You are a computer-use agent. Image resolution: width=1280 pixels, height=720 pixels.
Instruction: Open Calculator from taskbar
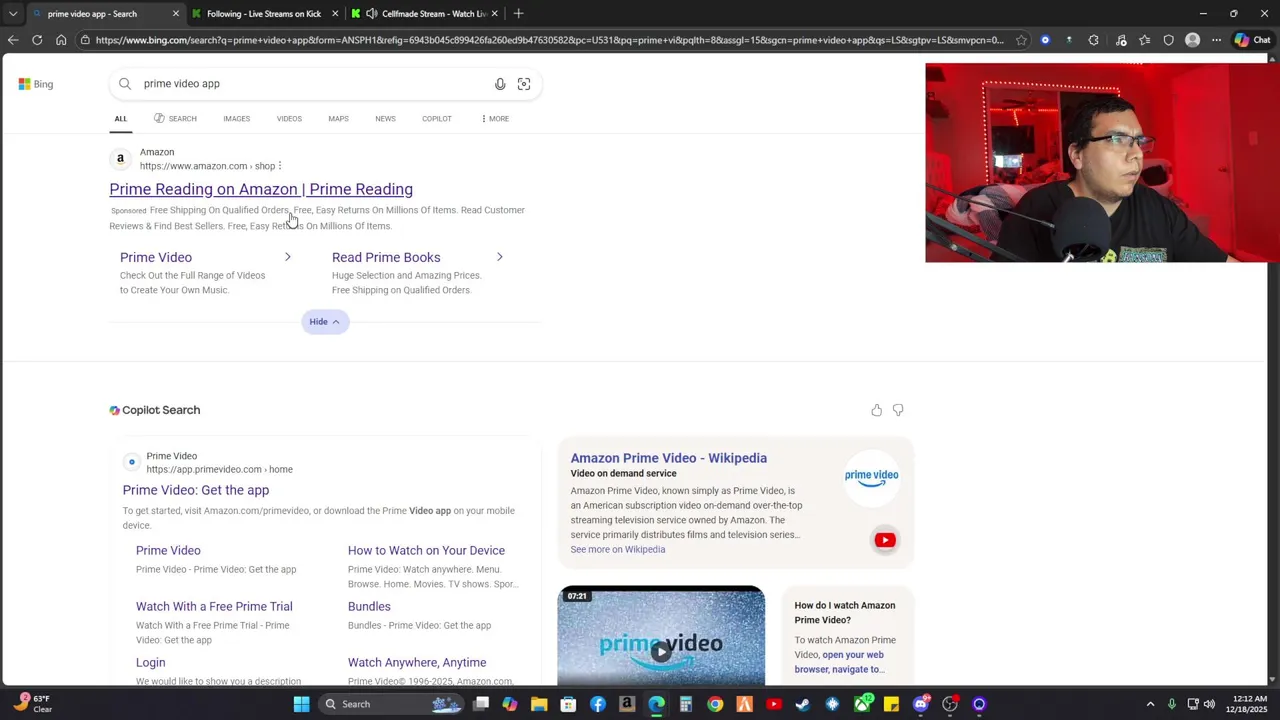686,704
